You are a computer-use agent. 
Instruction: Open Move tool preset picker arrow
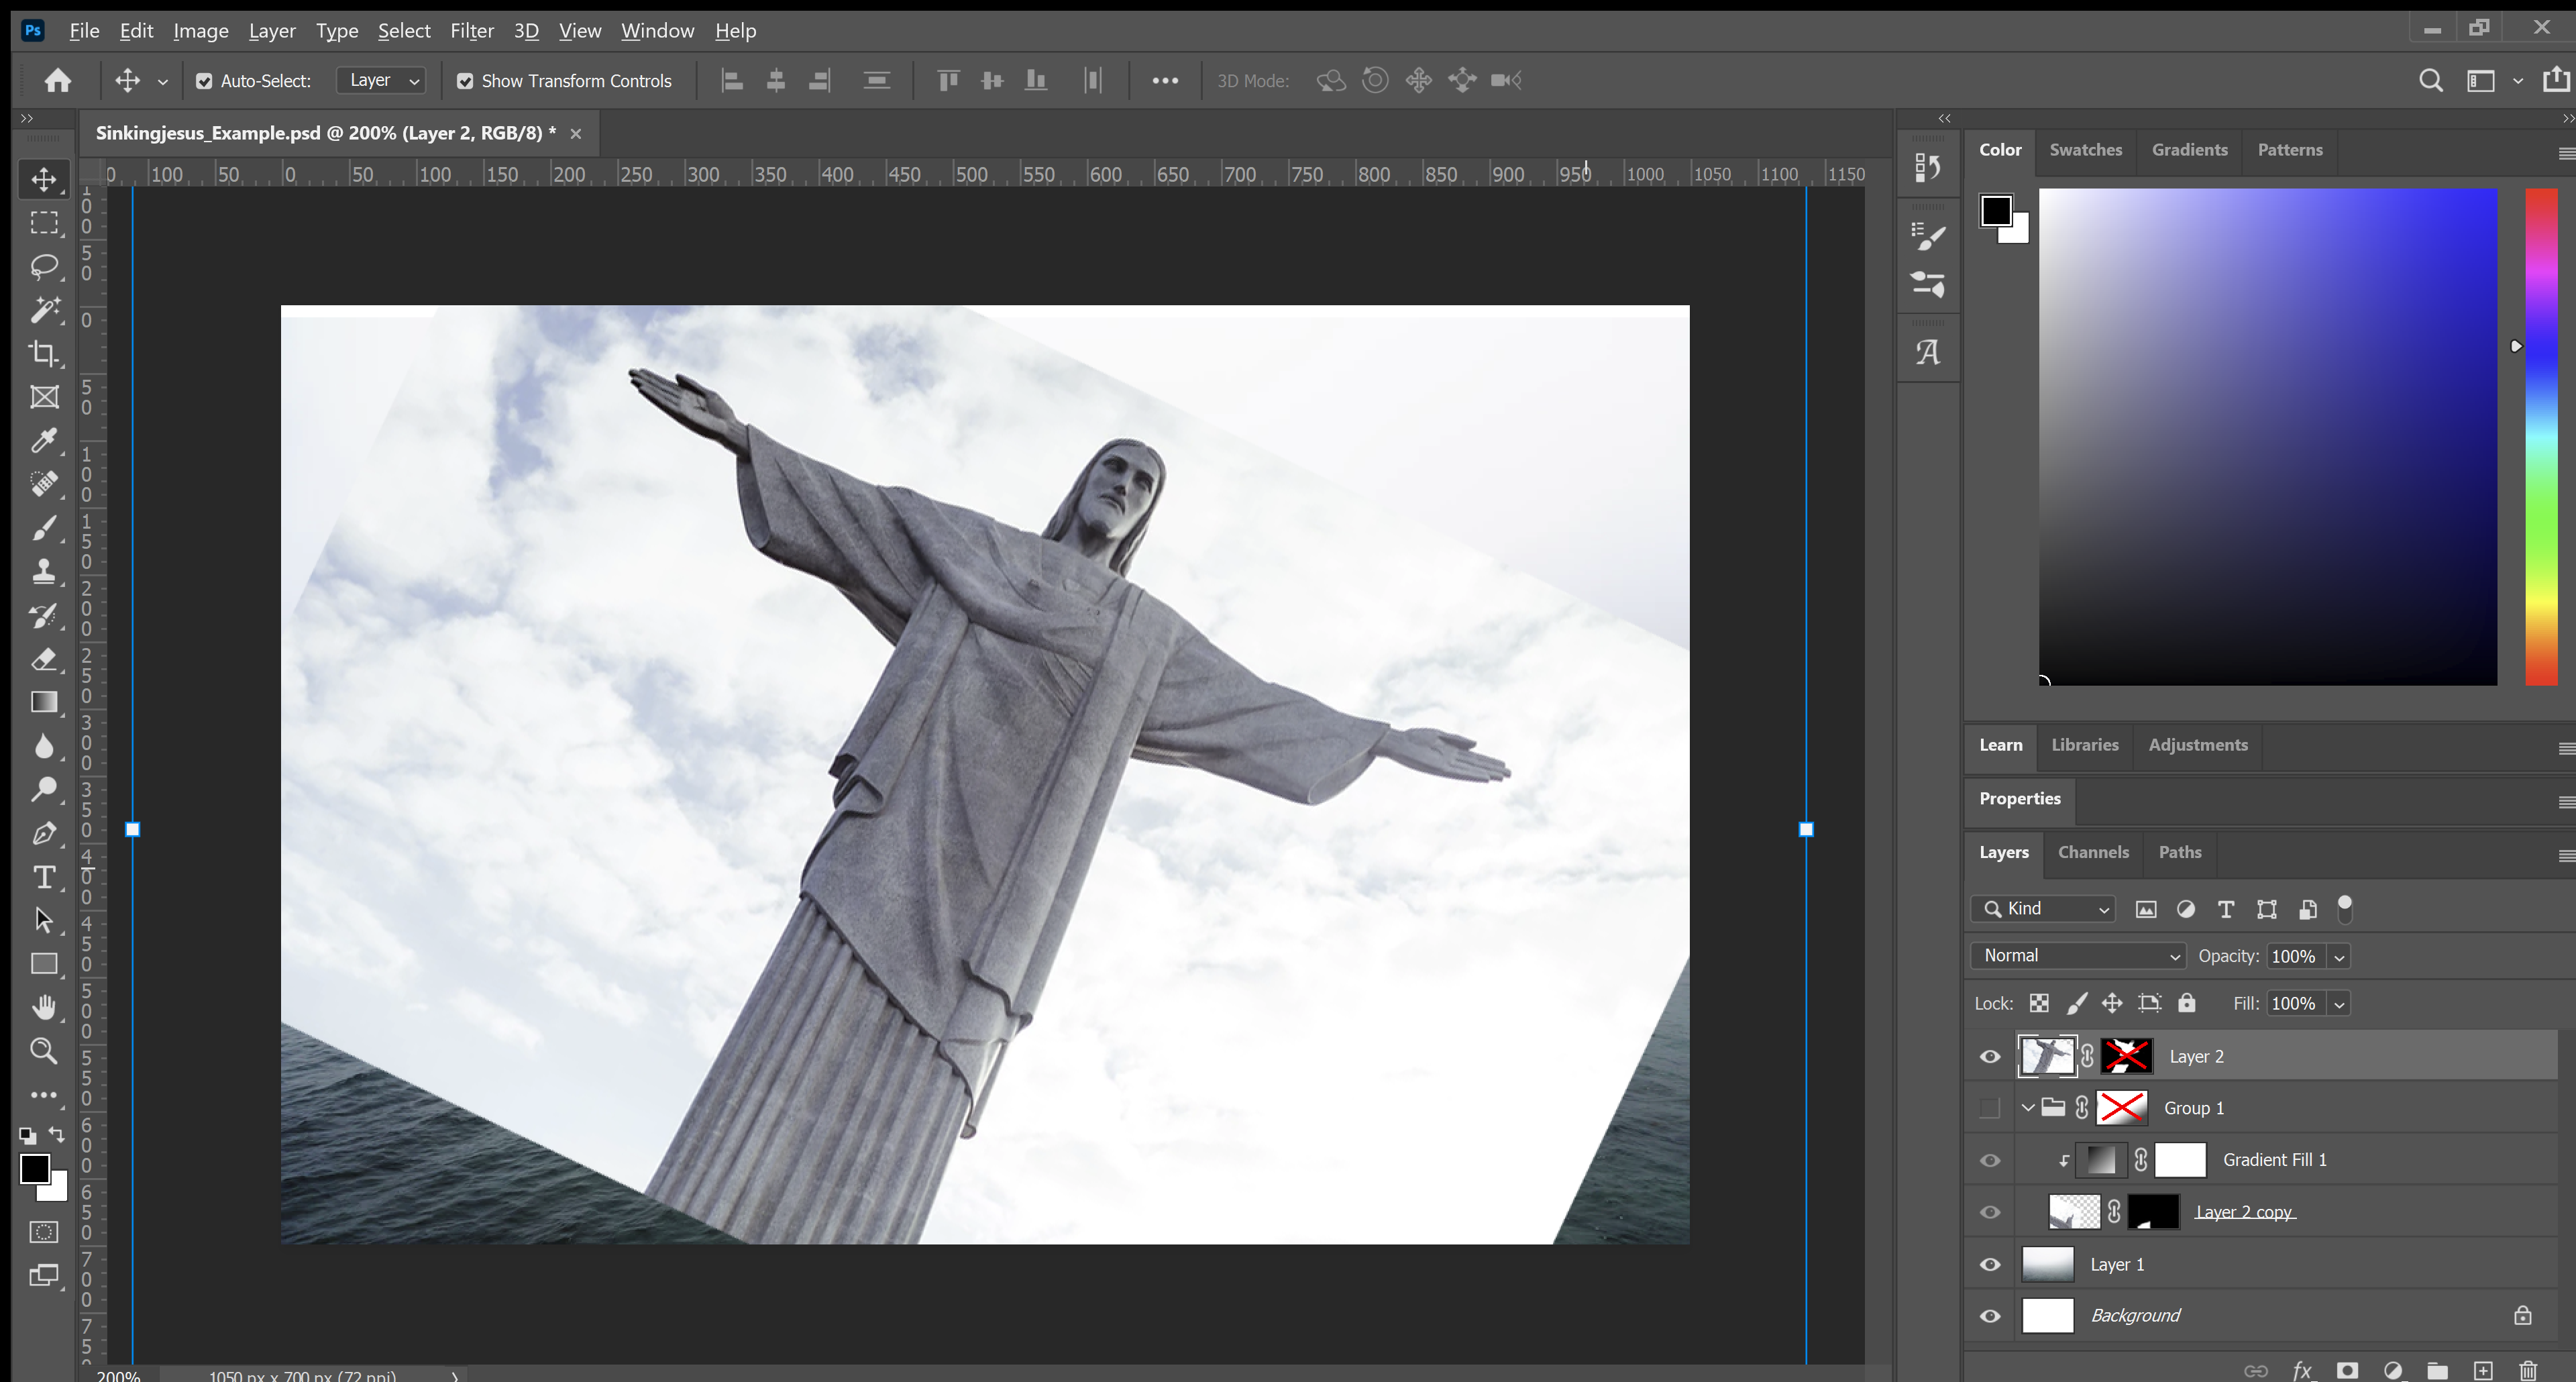coord(162,82)
